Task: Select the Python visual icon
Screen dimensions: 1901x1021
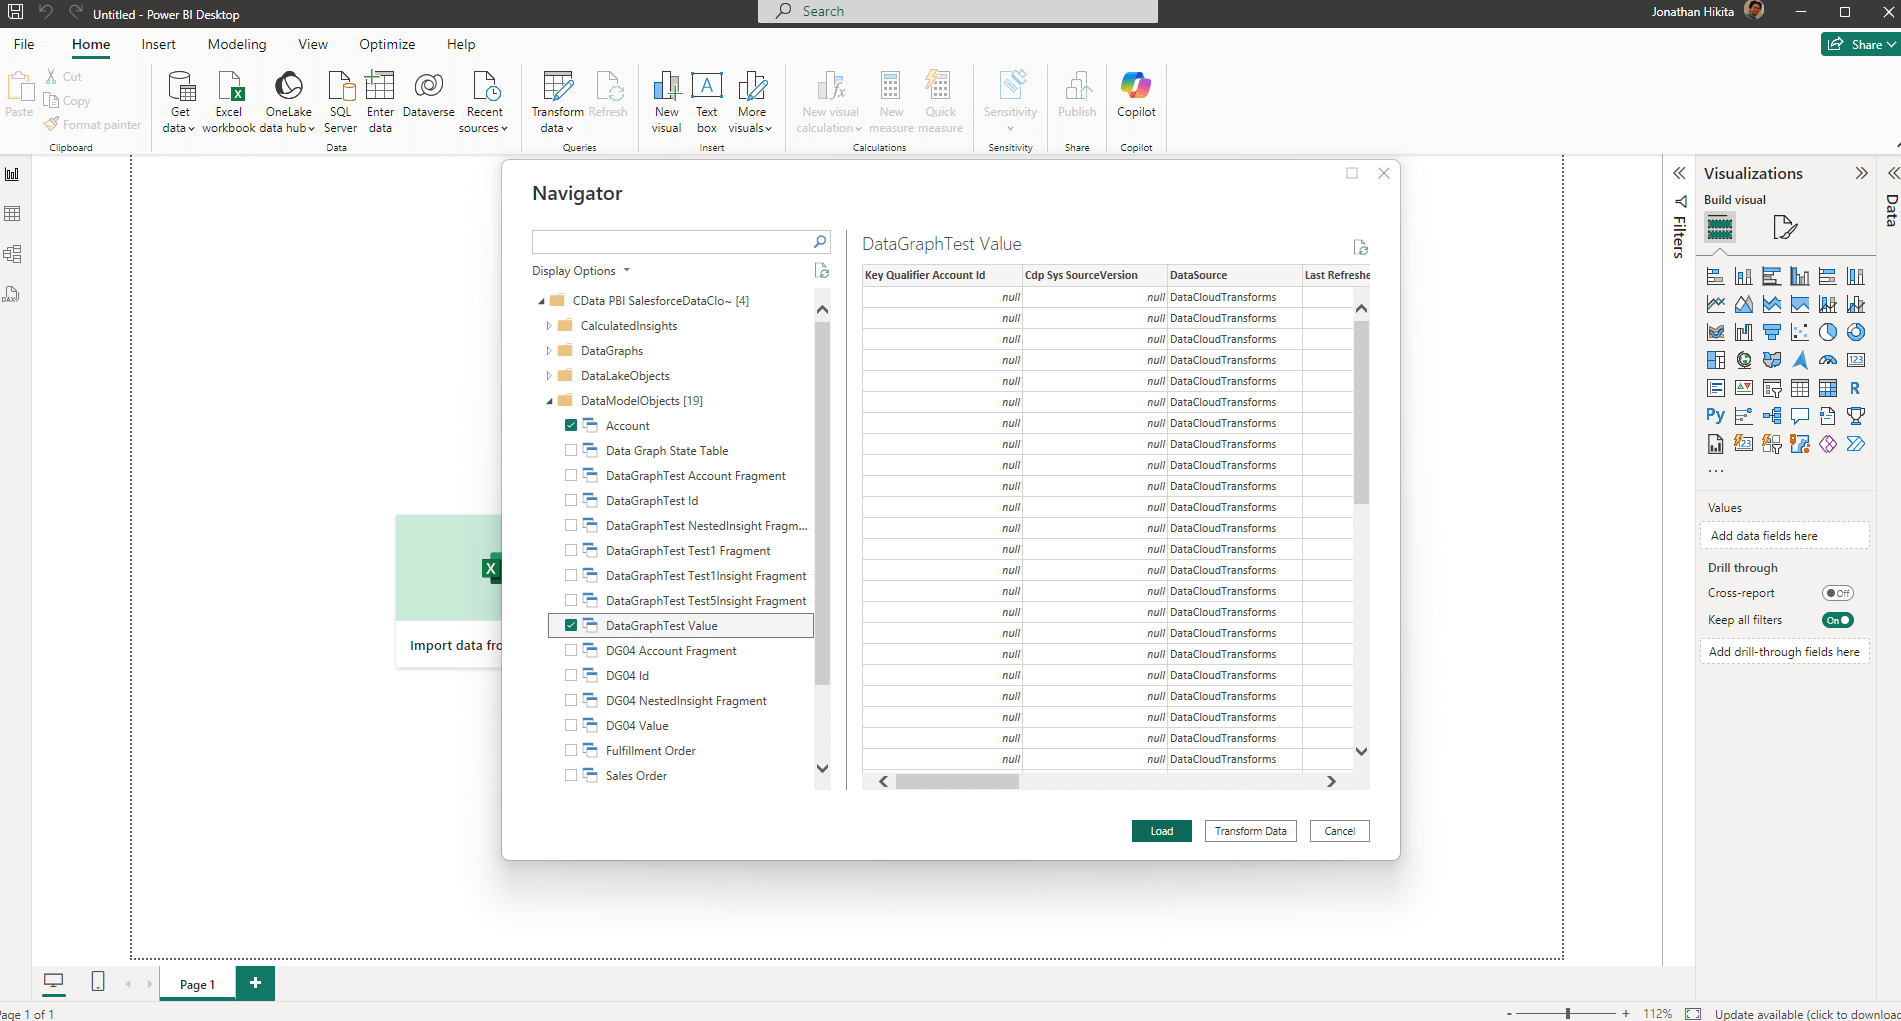Action: point(1715,416)
